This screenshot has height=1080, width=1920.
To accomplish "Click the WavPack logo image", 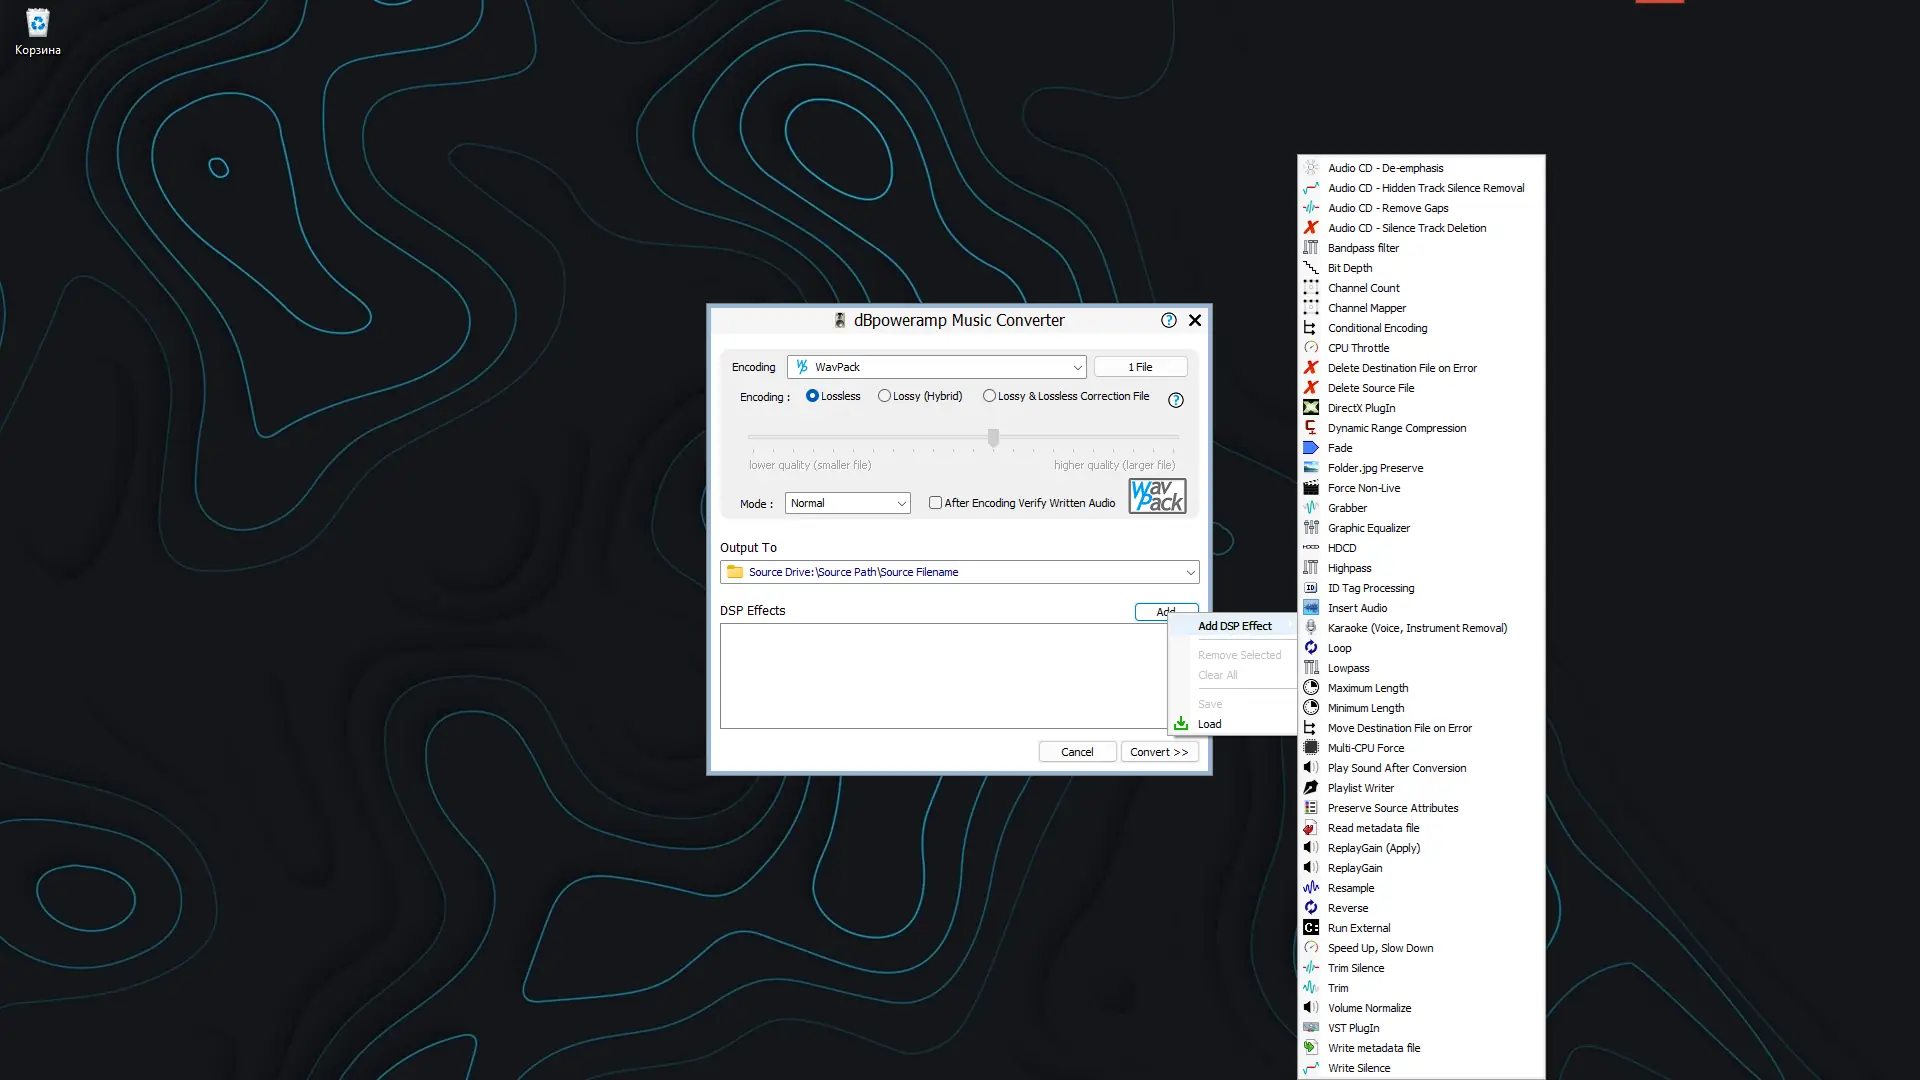I will coord(1157,496).
